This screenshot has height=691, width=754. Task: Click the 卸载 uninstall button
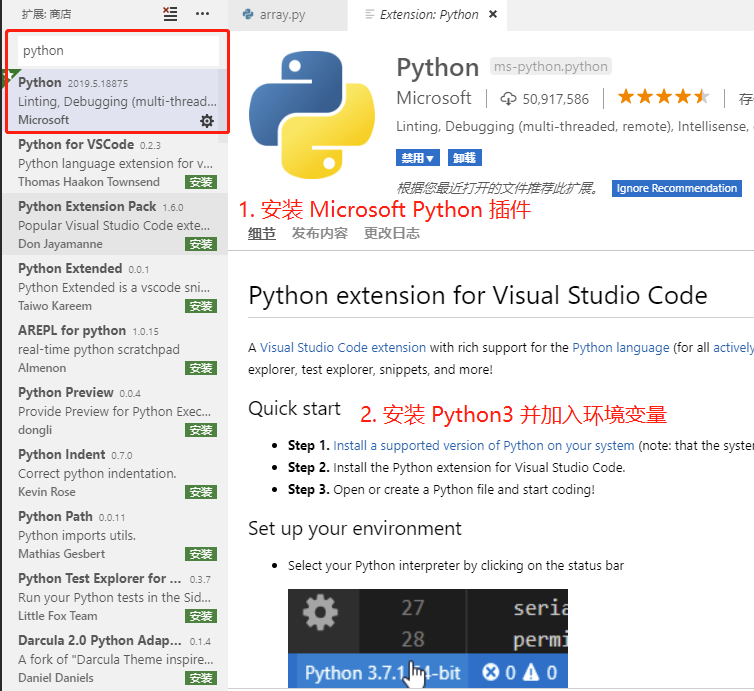(x=464, y=158)
